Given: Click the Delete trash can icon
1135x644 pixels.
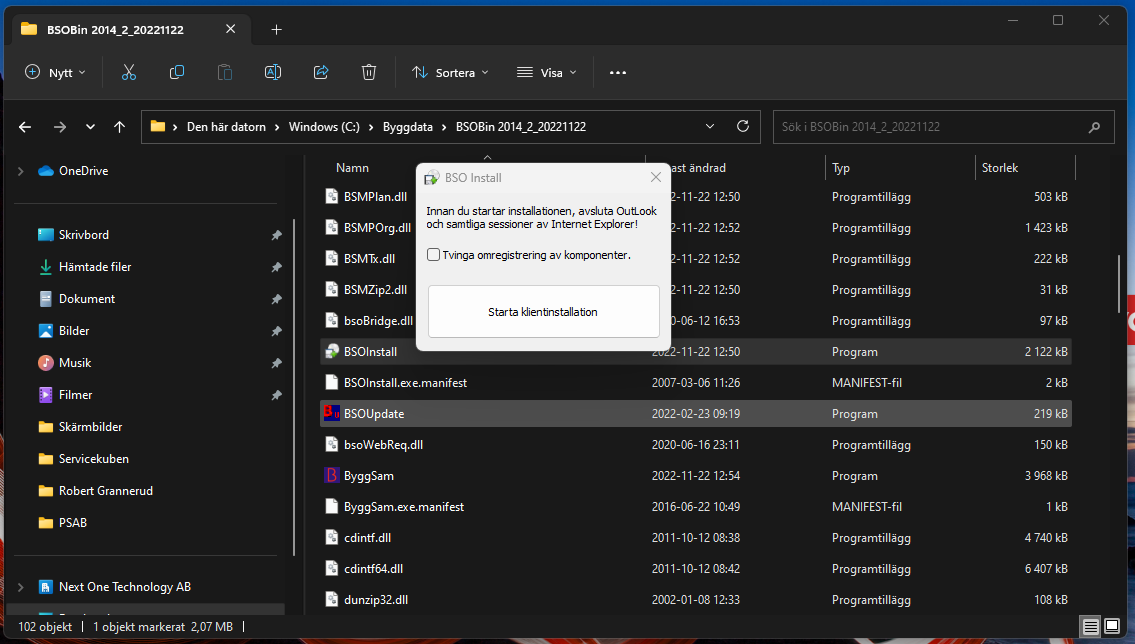Looking at the screenshot, I should point(368,72).
